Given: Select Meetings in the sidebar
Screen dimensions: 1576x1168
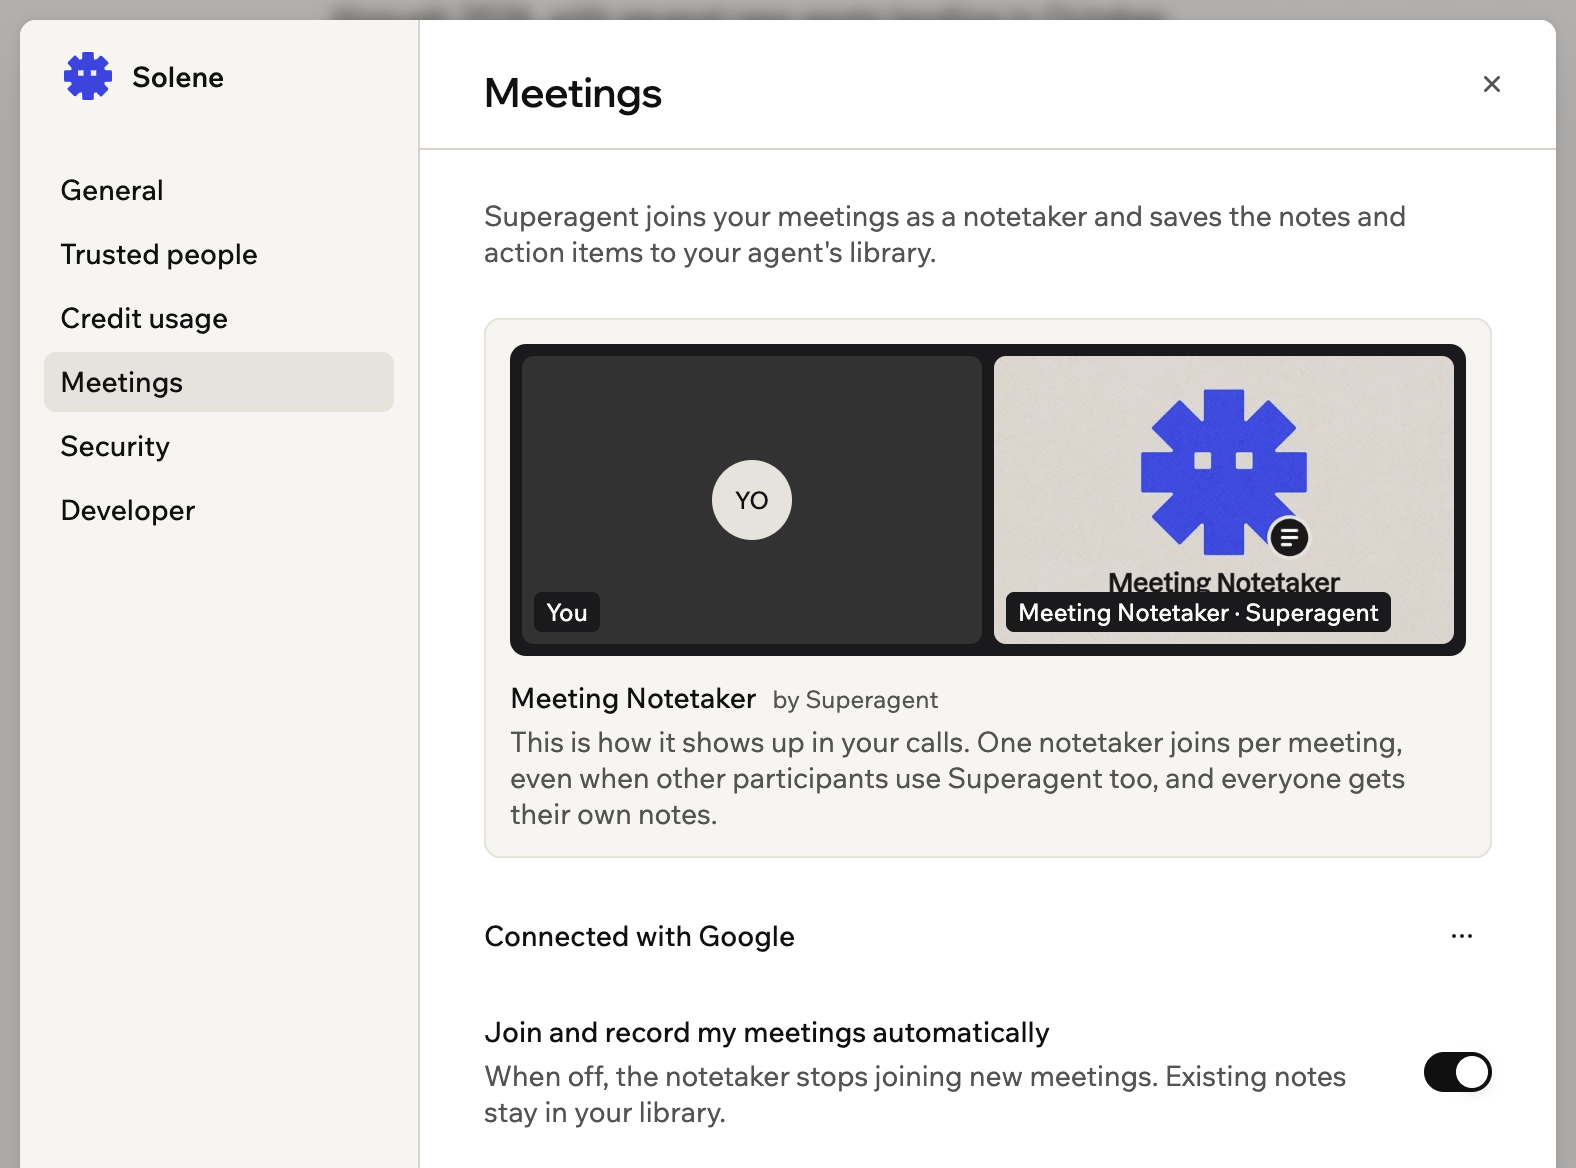Looking at the screenshot, I should coord(219,382).
